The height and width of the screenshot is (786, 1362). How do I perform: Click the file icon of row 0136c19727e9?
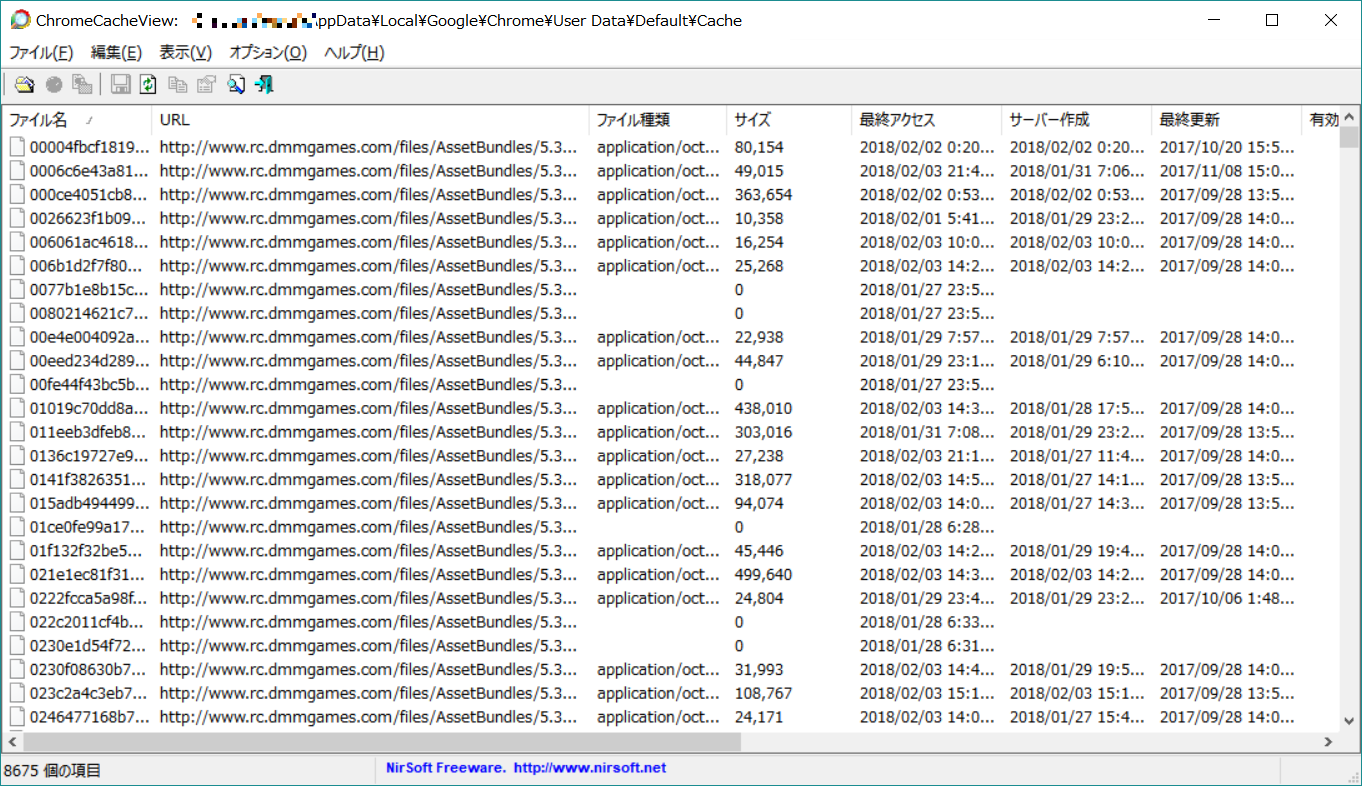point(17,456)
